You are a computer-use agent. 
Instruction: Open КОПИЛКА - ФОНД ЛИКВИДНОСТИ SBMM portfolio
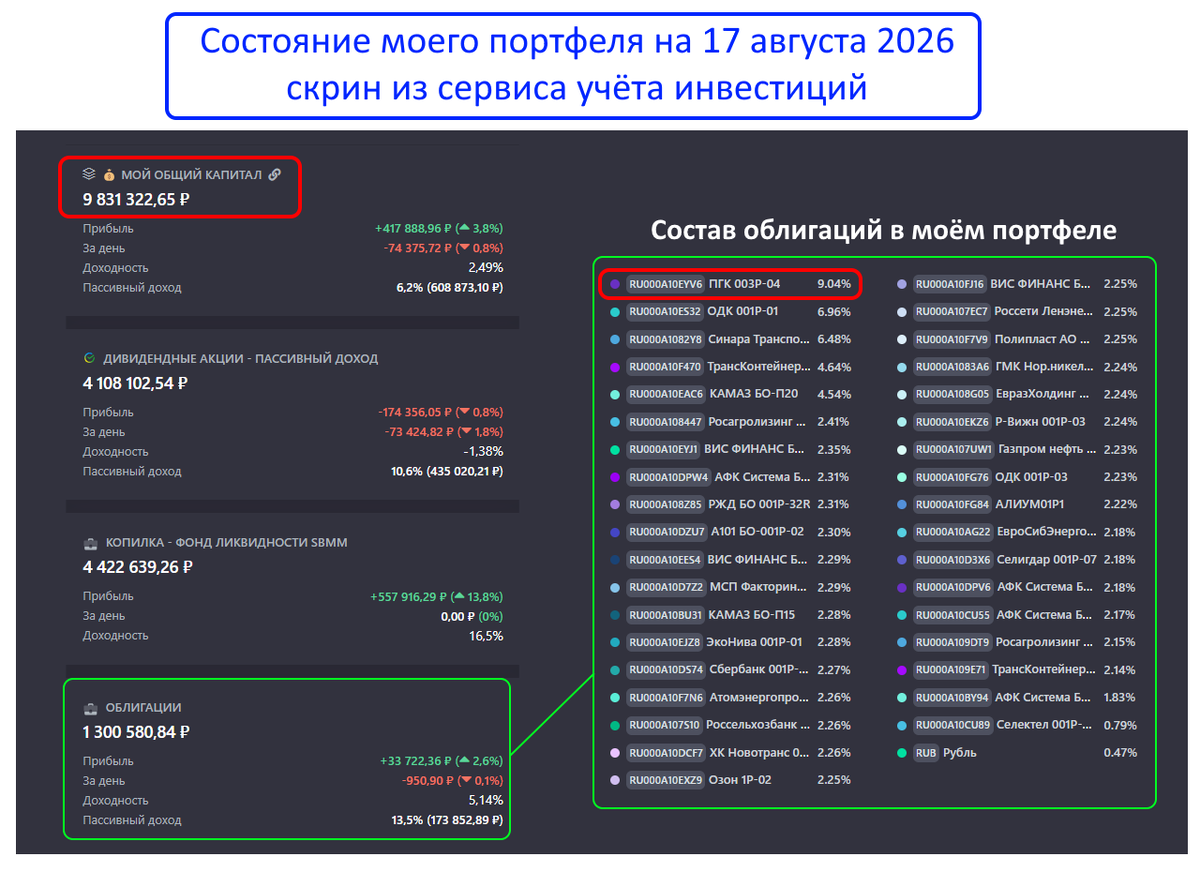coord(225,543)
